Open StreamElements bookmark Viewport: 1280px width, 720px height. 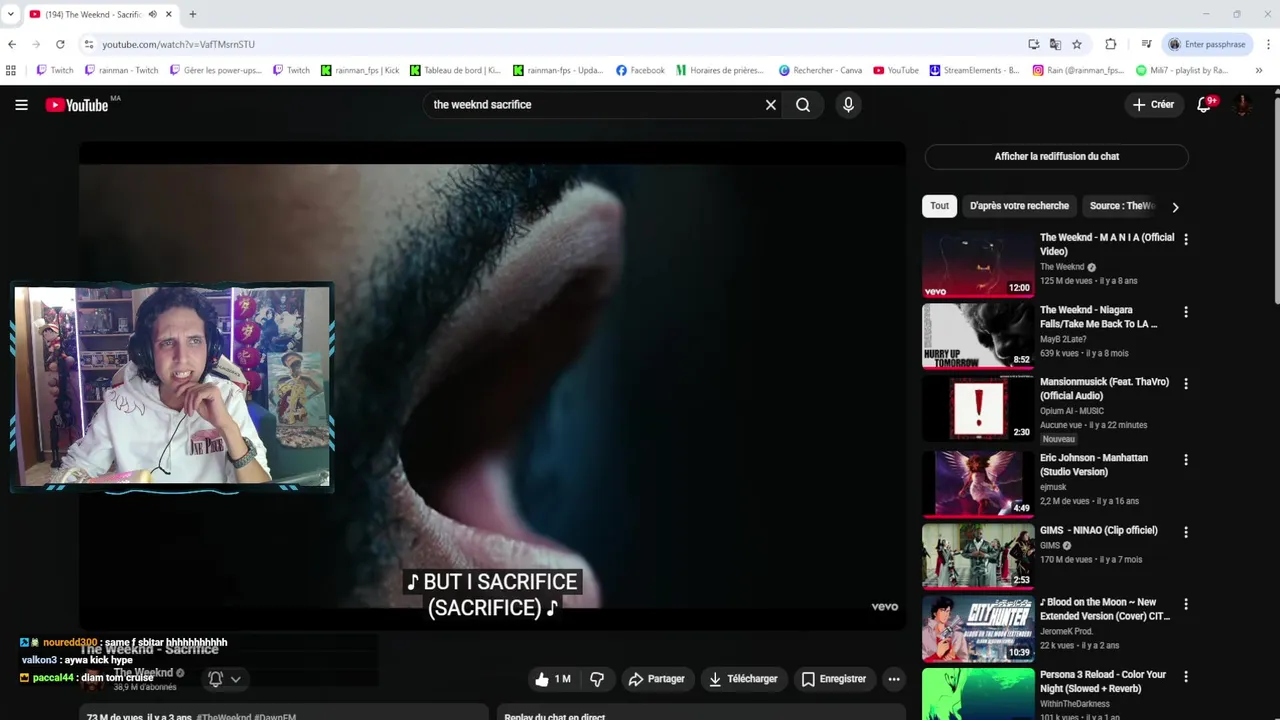(x=974, y=70)
